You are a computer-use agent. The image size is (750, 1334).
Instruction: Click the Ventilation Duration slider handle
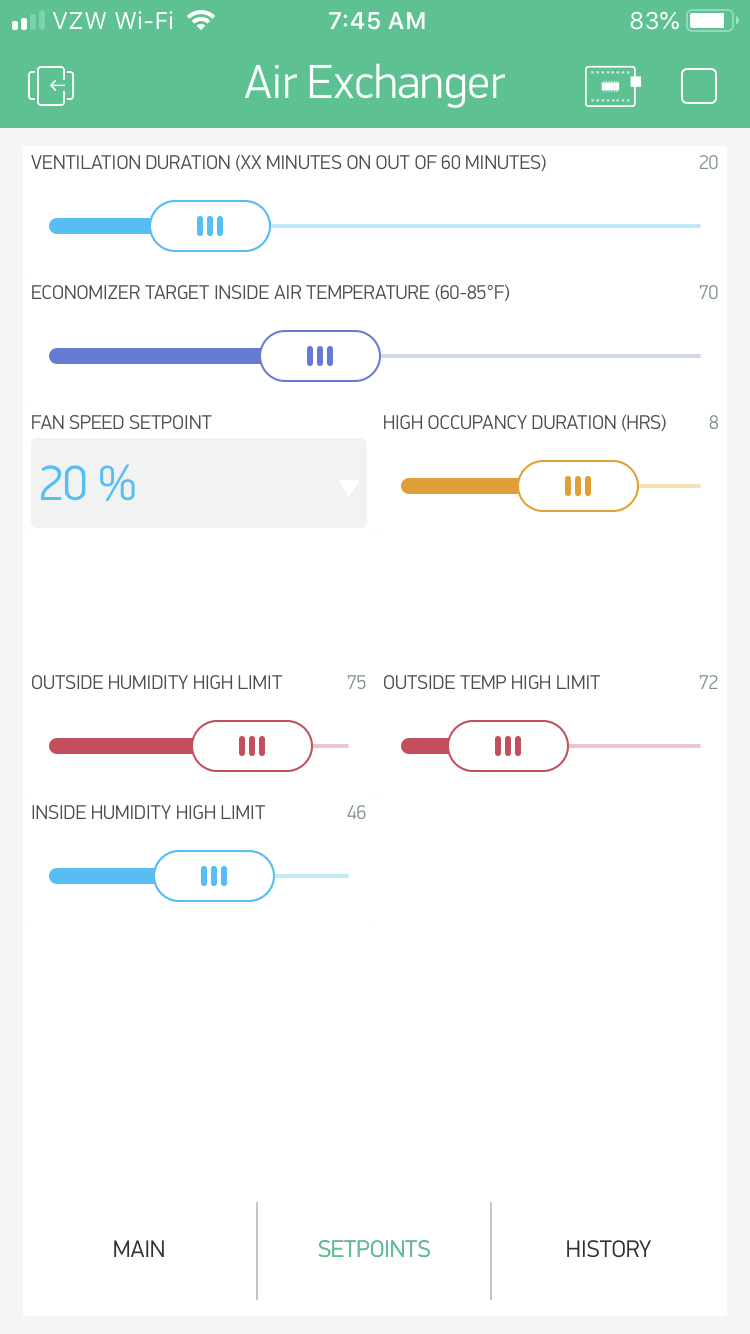210,226
